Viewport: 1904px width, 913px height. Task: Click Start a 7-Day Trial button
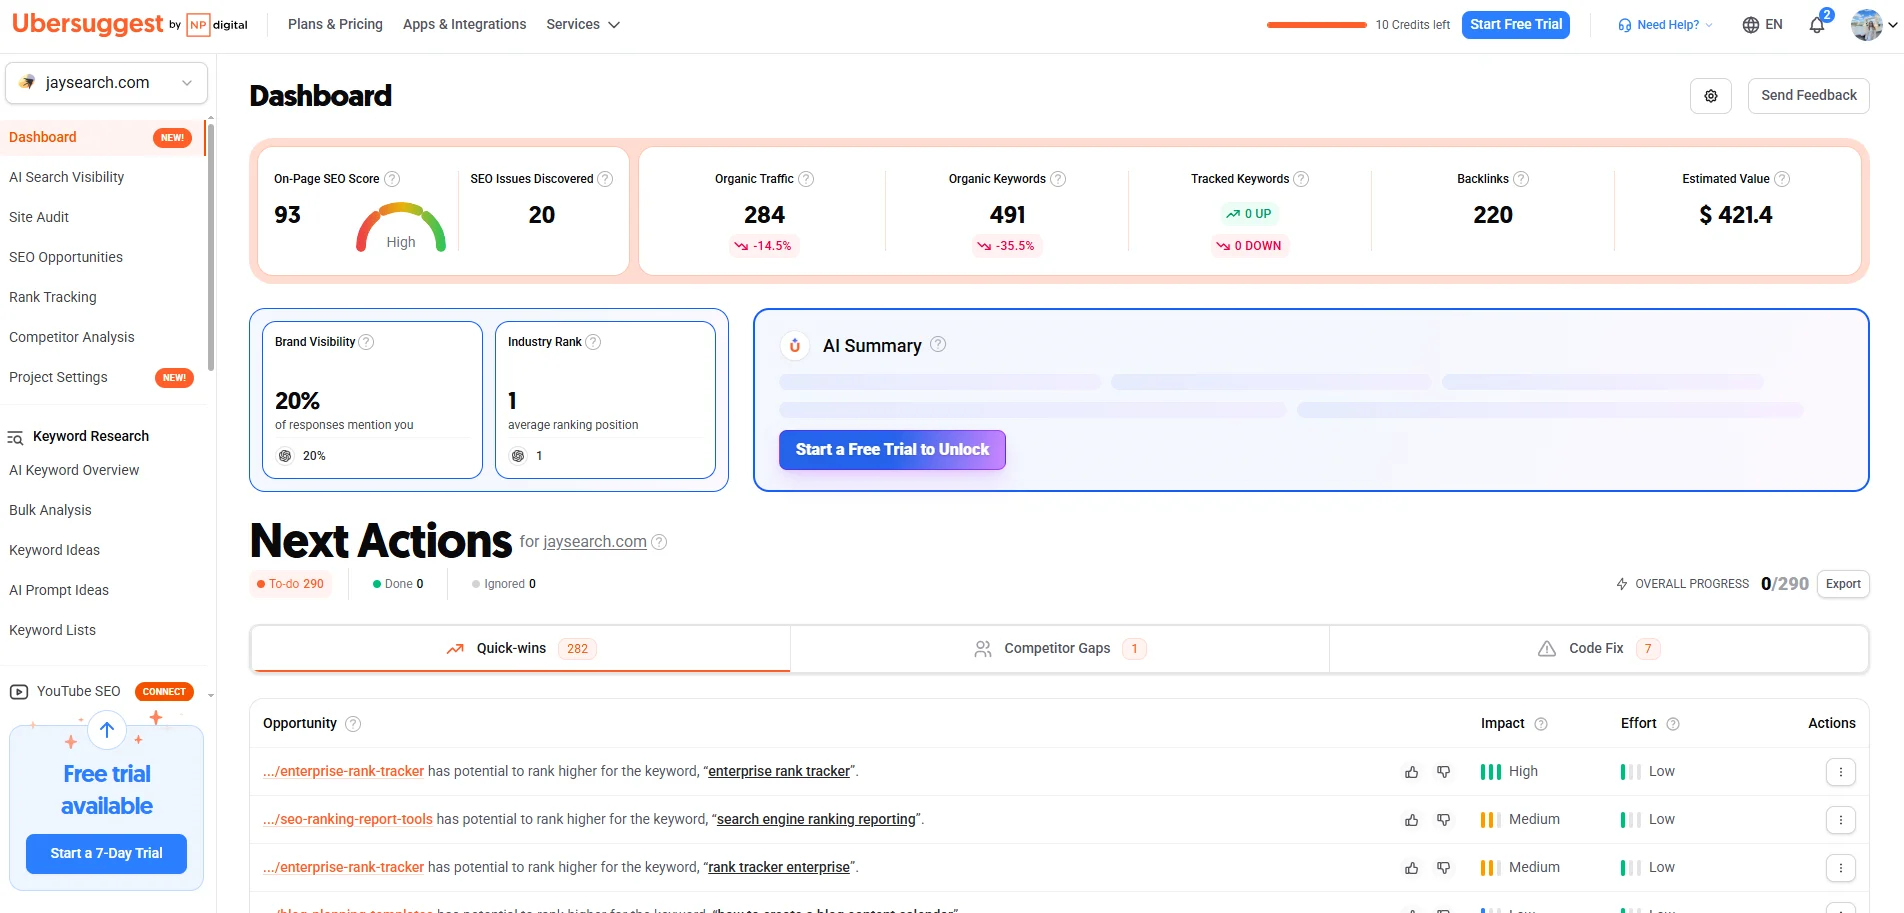tap(106, 854)
